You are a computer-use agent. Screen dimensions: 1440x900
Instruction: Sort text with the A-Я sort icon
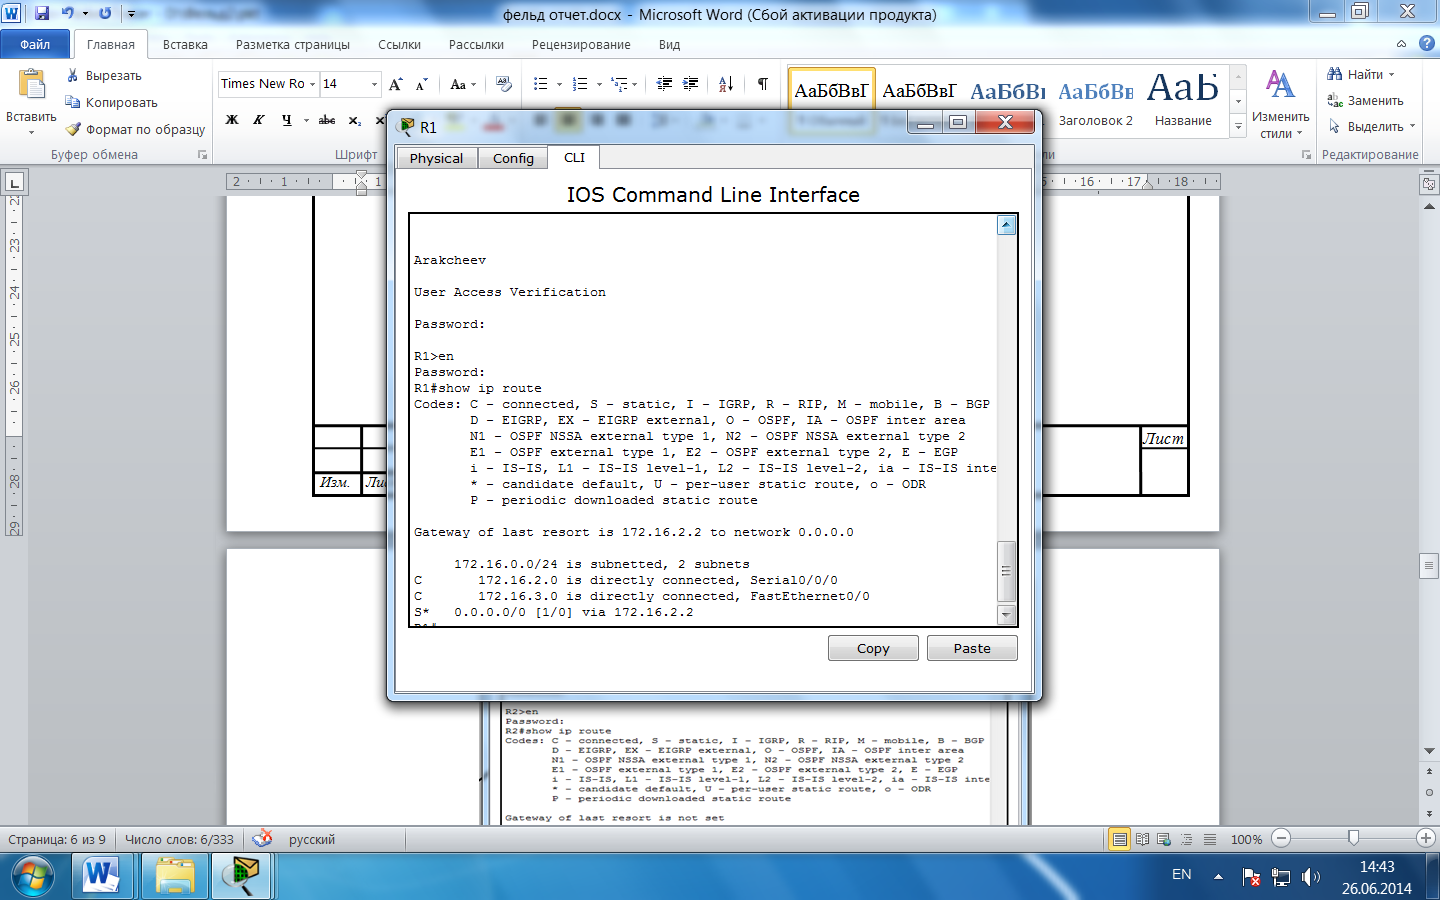coord(726,84)
